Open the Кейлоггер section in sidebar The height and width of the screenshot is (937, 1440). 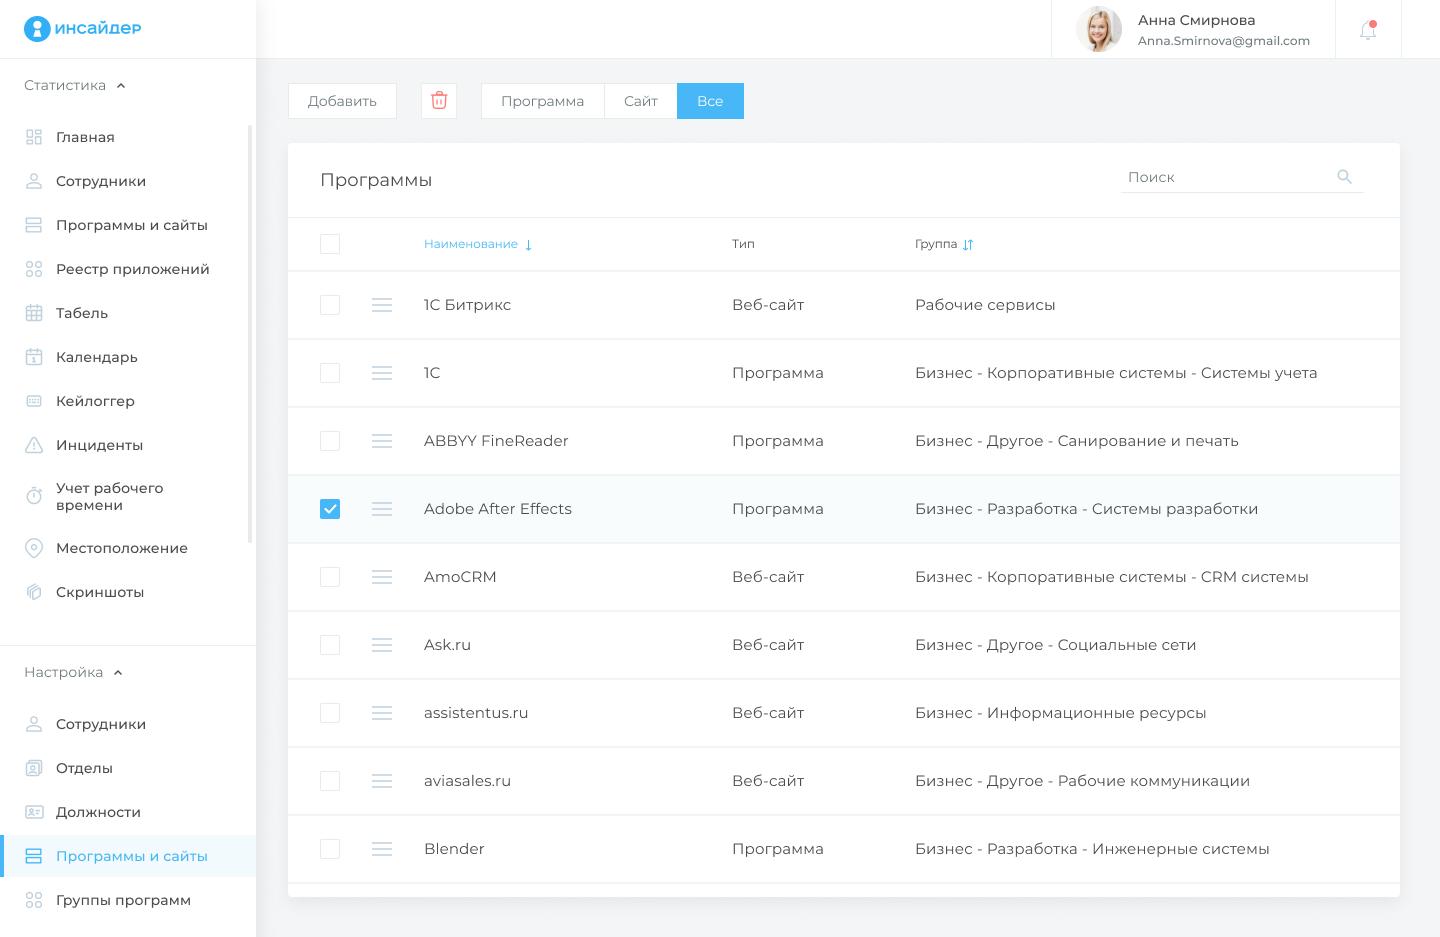[96, 401]
